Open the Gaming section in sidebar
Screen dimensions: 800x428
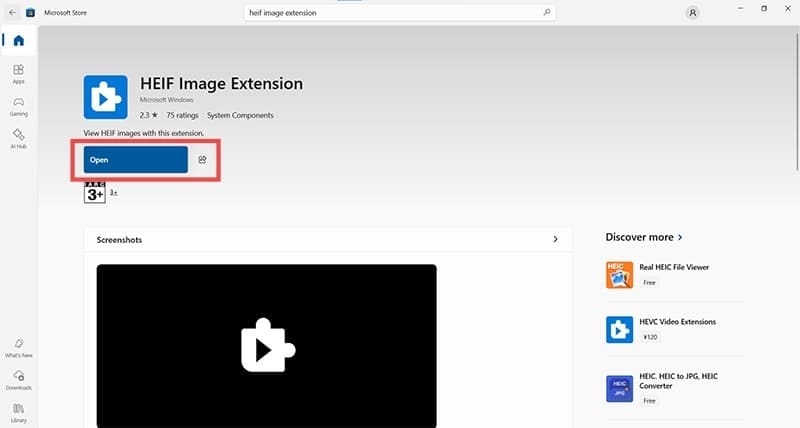click(x=19, y=106)
